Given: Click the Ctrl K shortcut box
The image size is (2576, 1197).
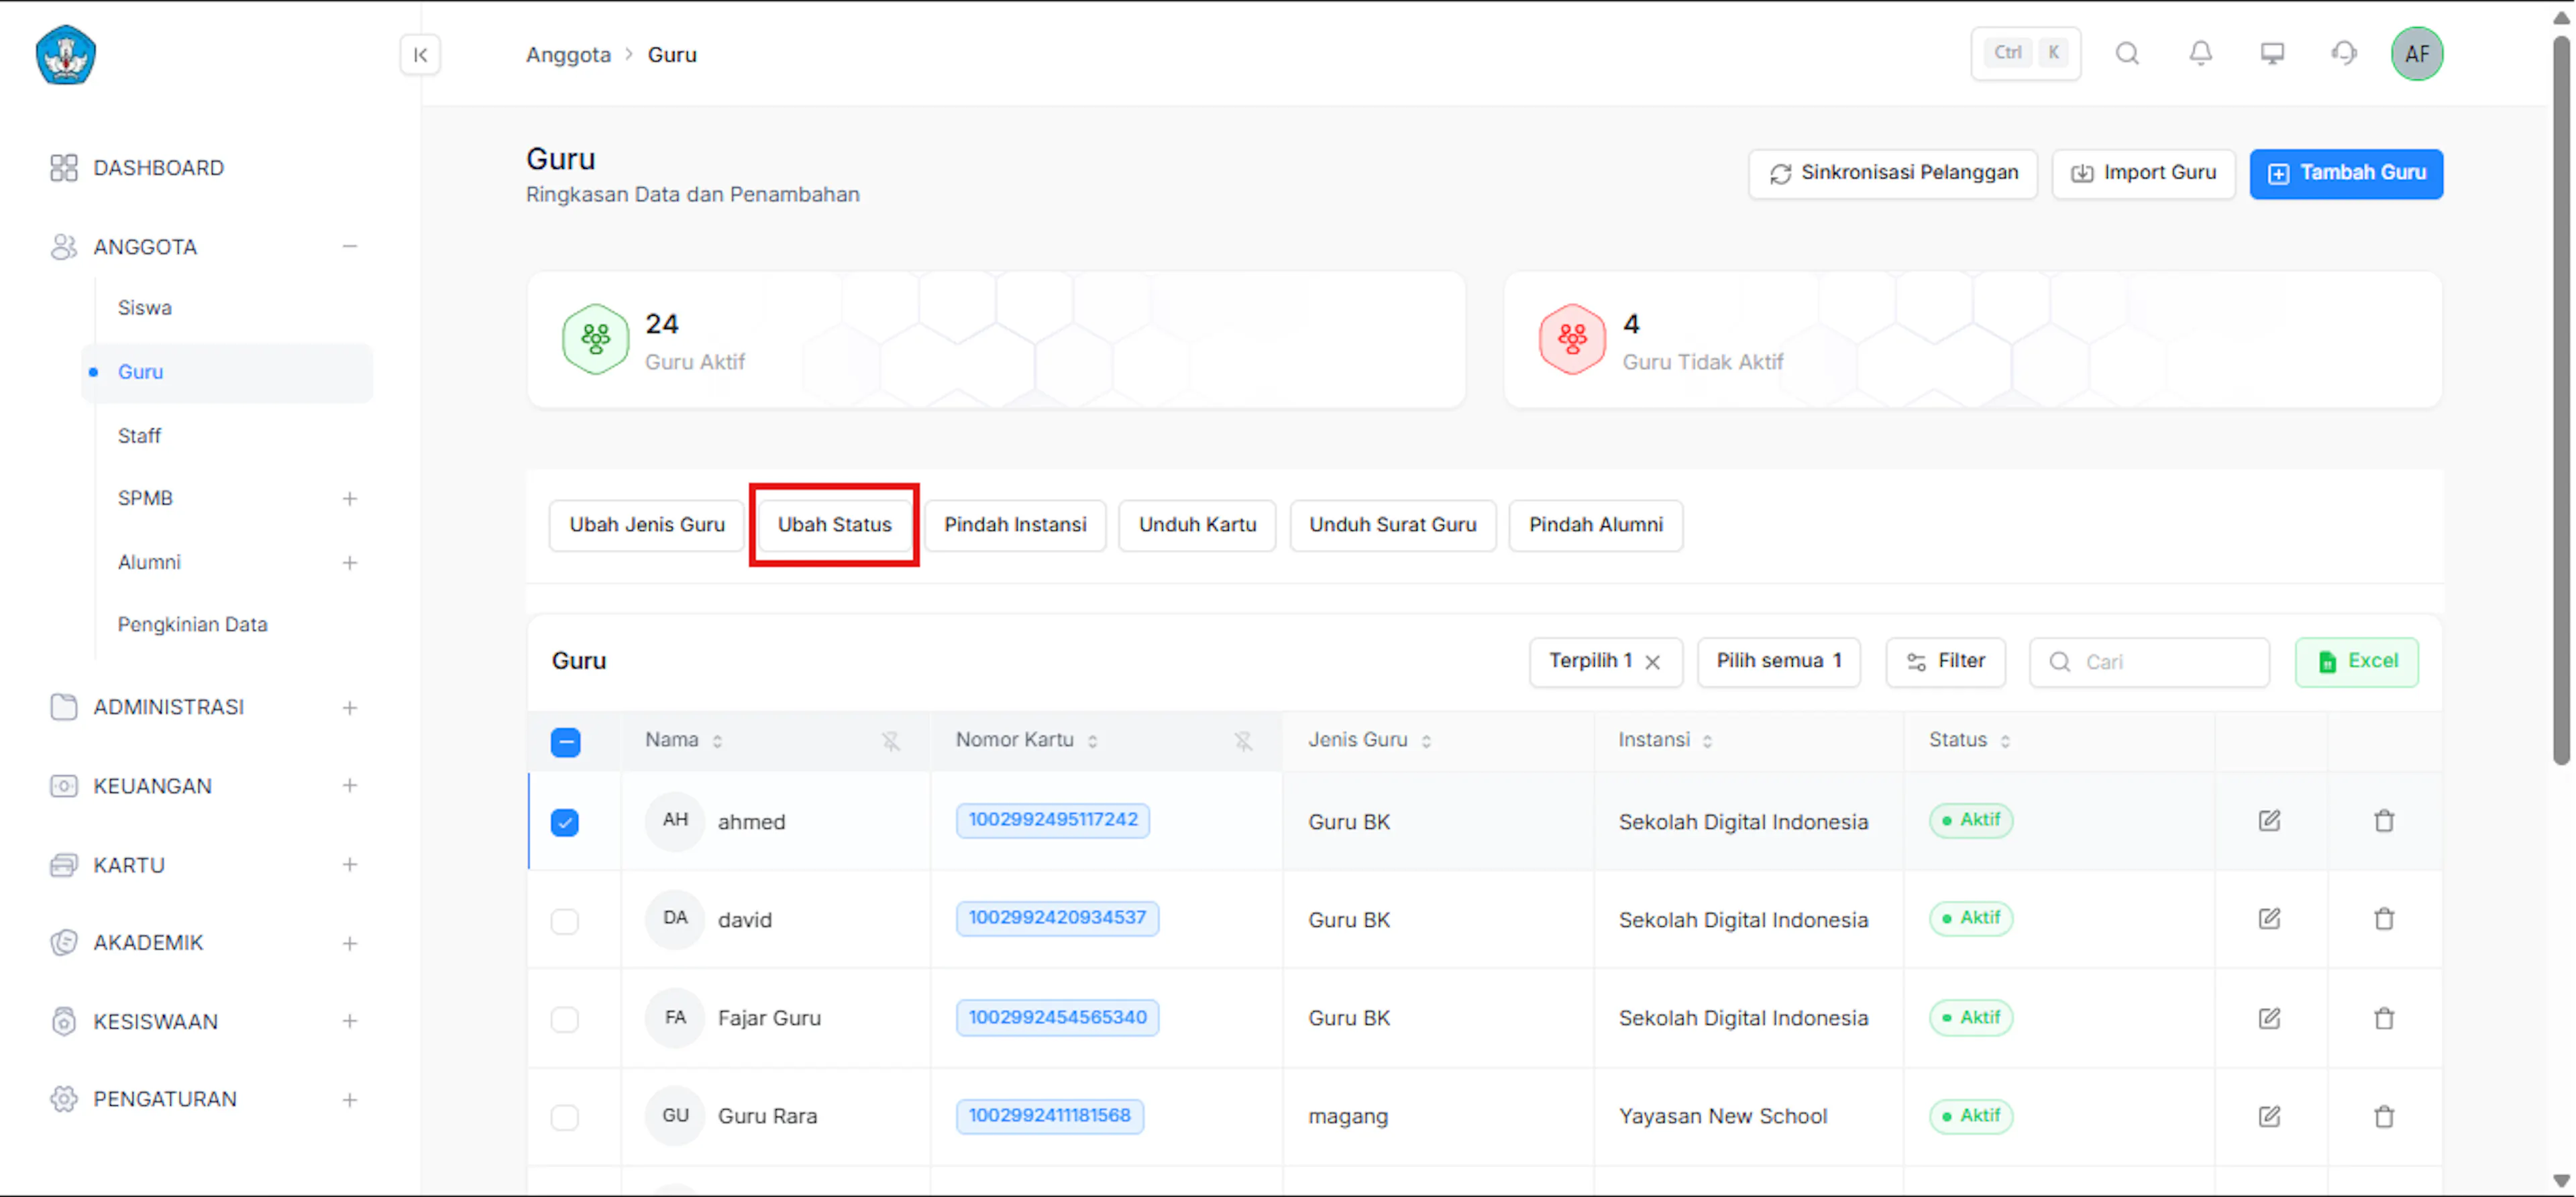Looking at the screenshot, I should click(x=2025, y=53).
